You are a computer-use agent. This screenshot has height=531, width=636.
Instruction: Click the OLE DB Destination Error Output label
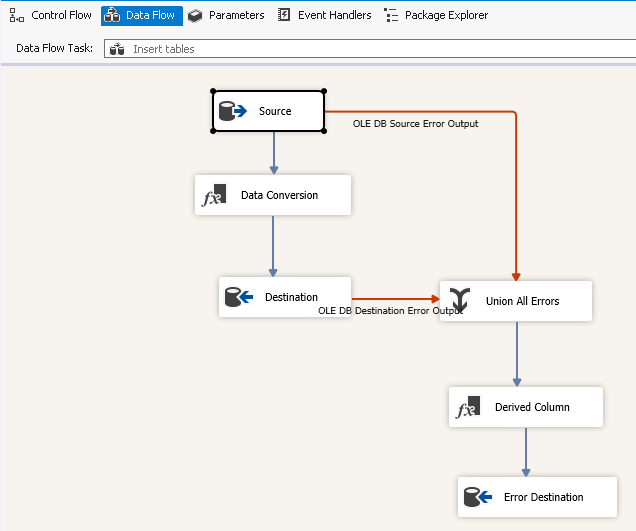[390, 310]
